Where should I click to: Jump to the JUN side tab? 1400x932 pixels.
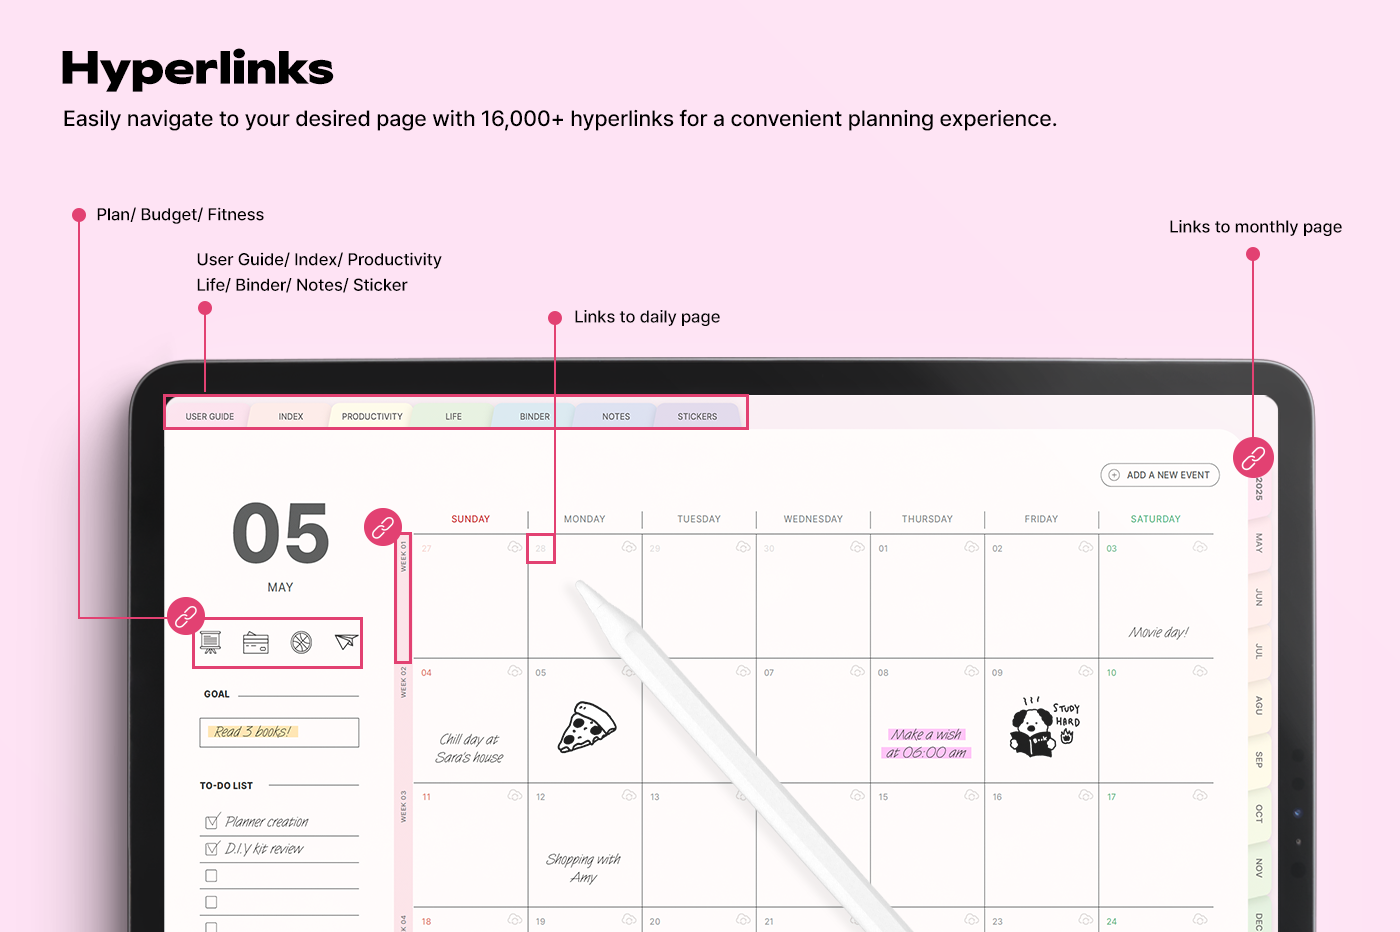[1259, 597]
